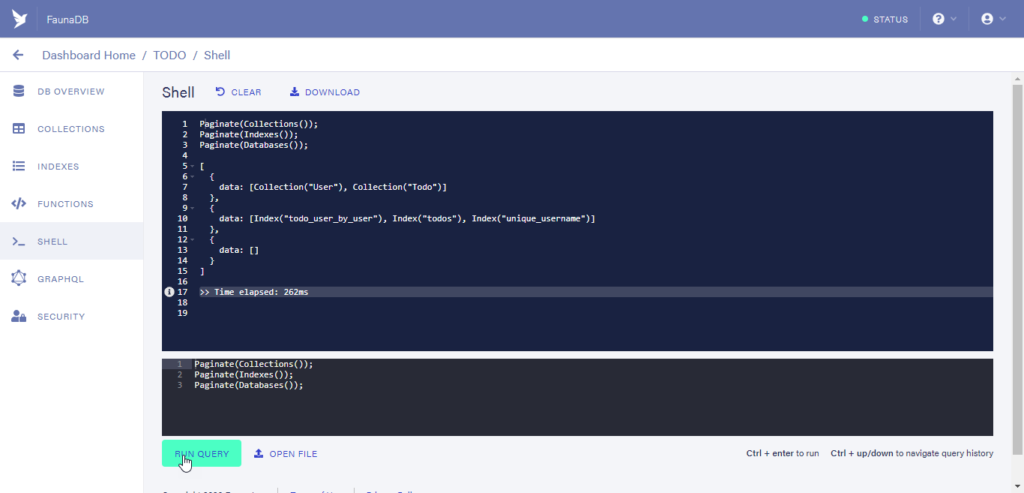Open the STATUS indicator link

885,20
